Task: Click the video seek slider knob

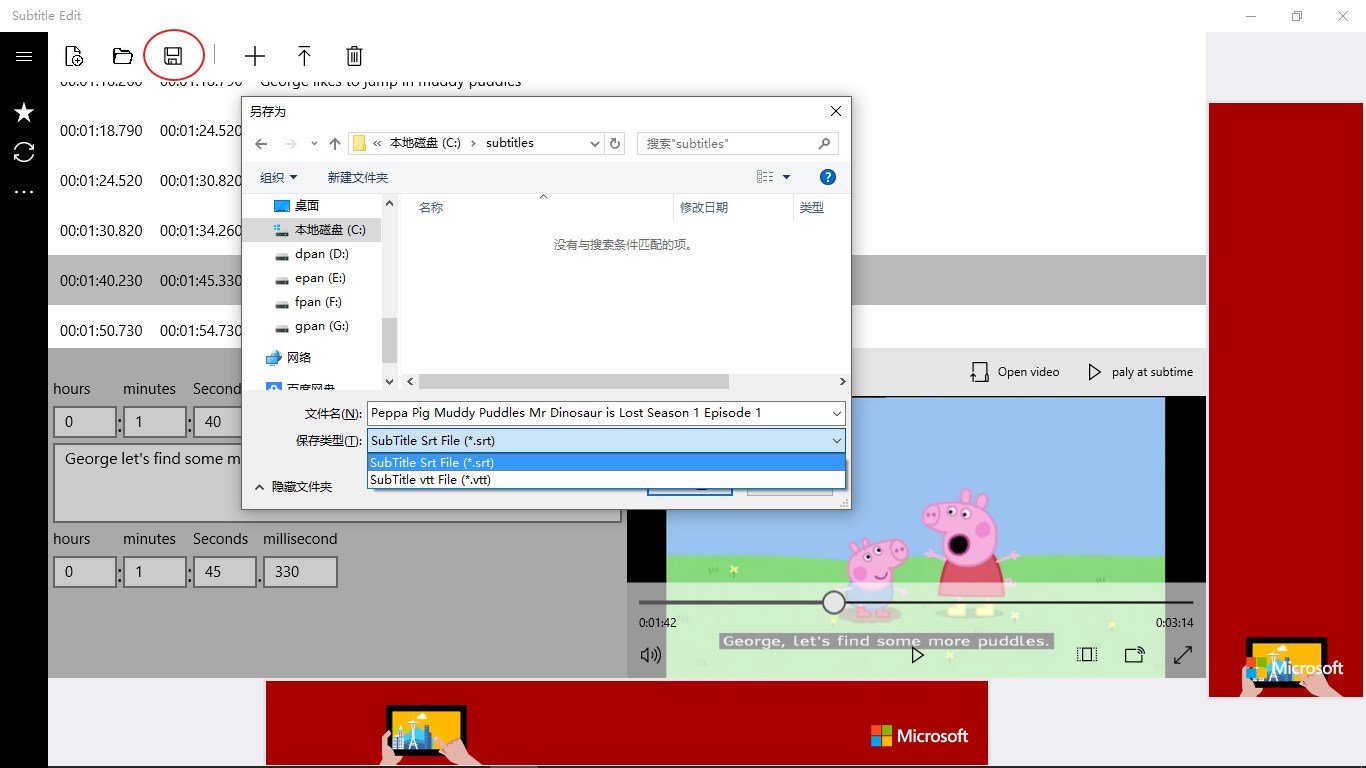Action: (834, 602)
